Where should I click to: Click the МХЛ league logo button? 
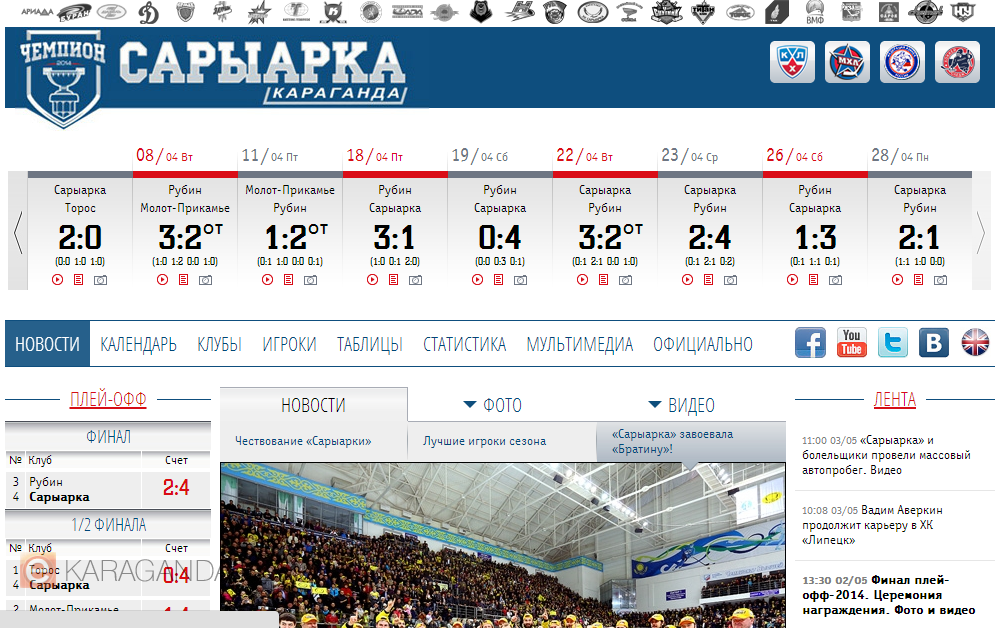point(847,63)
